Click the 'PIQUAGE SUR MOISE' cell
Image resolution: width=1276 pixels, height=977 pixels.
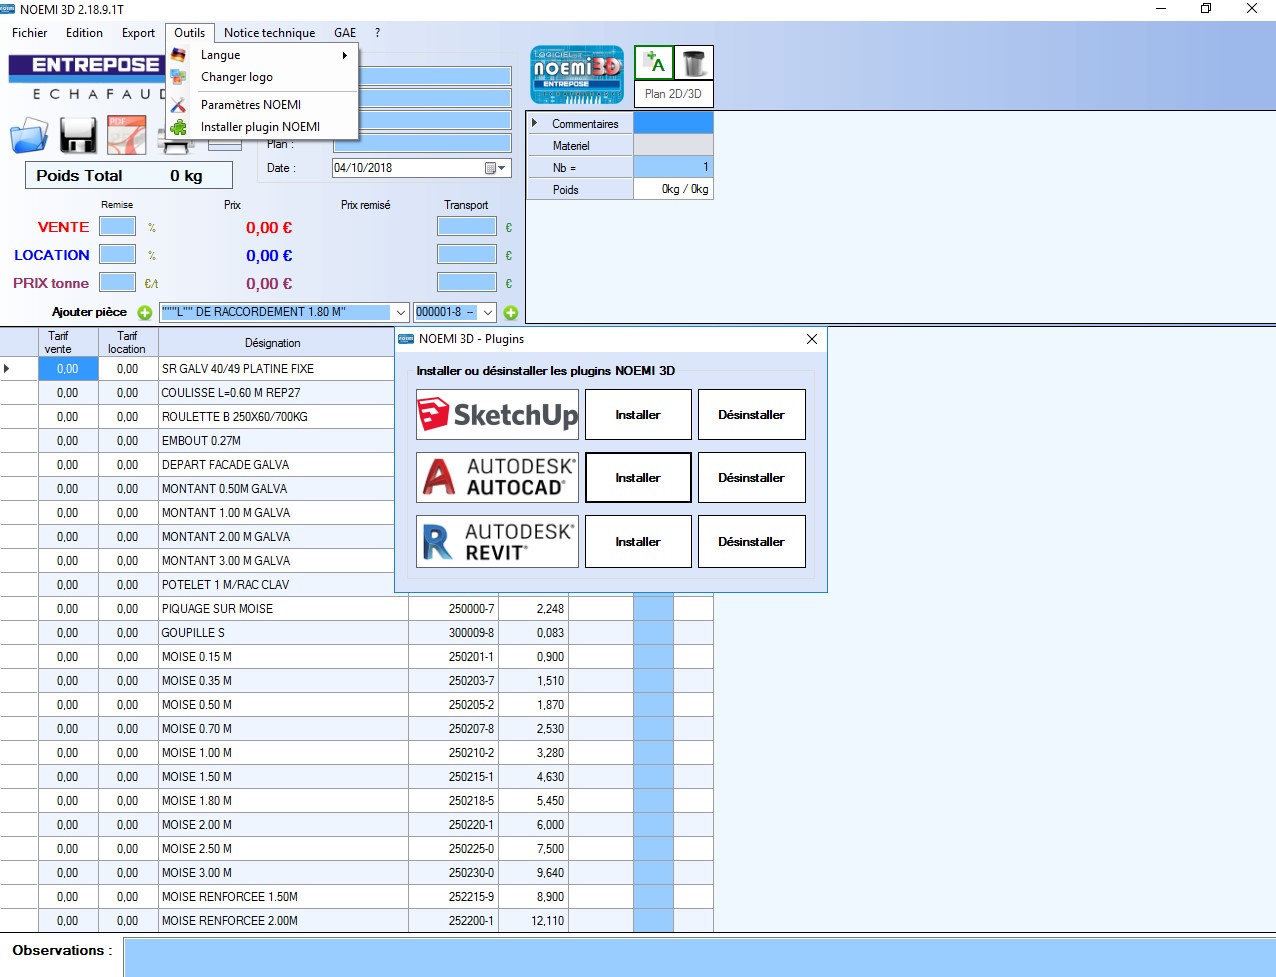coord(283,609)
